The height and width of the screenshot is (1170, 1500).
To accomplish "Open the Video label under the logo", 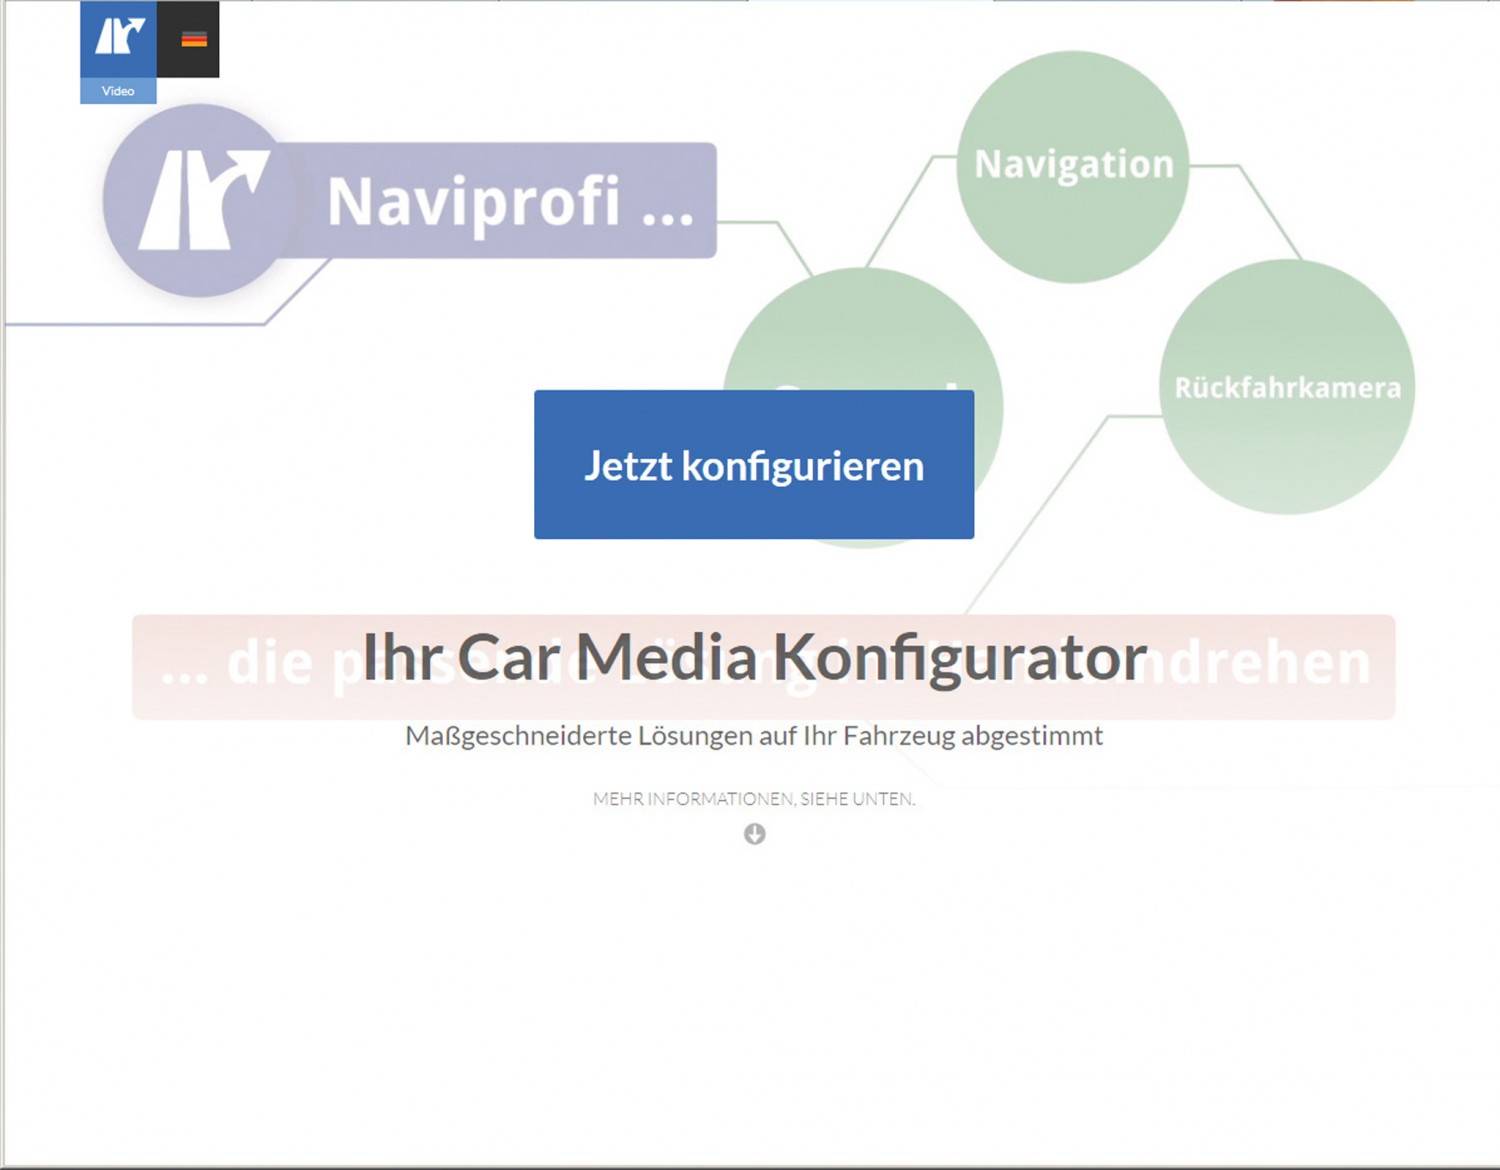I will point(118,91).
